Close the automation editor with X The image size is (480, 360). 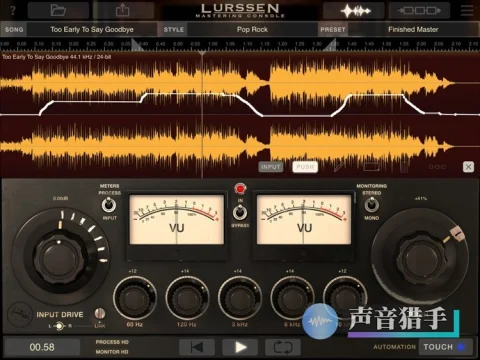point(468,167)
